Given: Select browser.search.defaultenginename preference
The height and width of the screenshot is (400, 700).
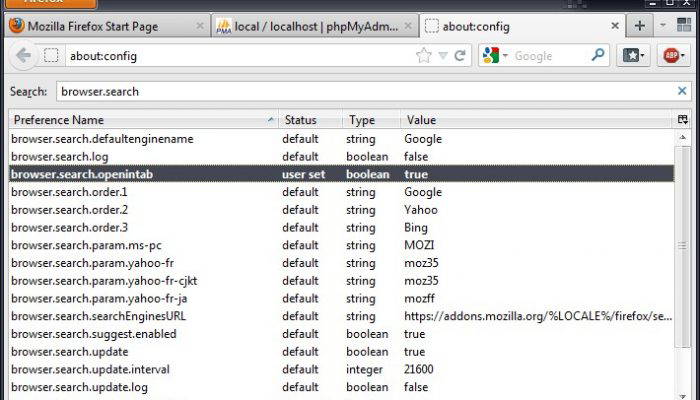Looking at the screenshot, I should tap(102, 139).
